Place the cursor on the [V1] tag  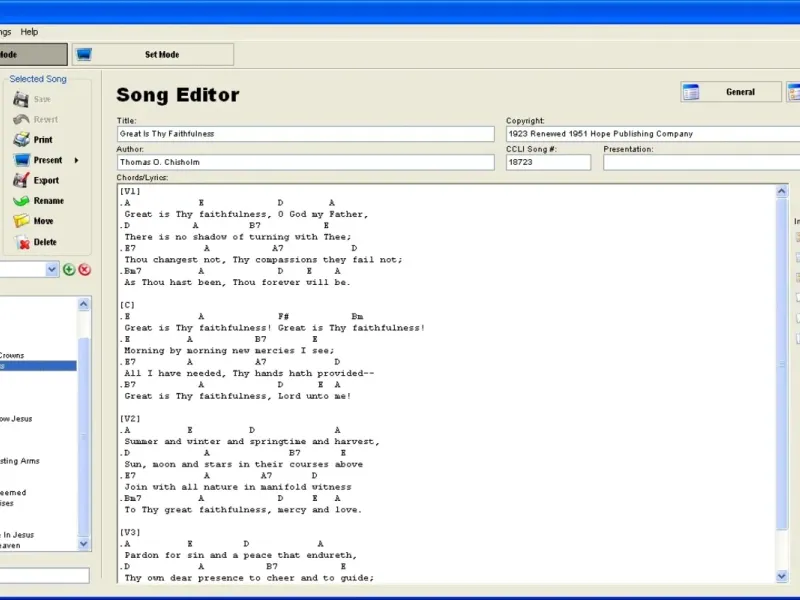(x=130, y=191)
